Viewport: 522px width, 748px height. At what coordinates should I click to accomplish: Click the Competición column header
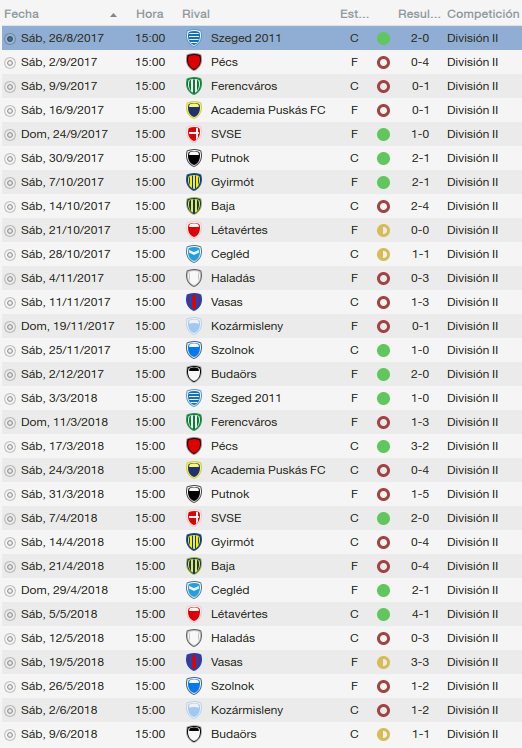coord(483,14)
